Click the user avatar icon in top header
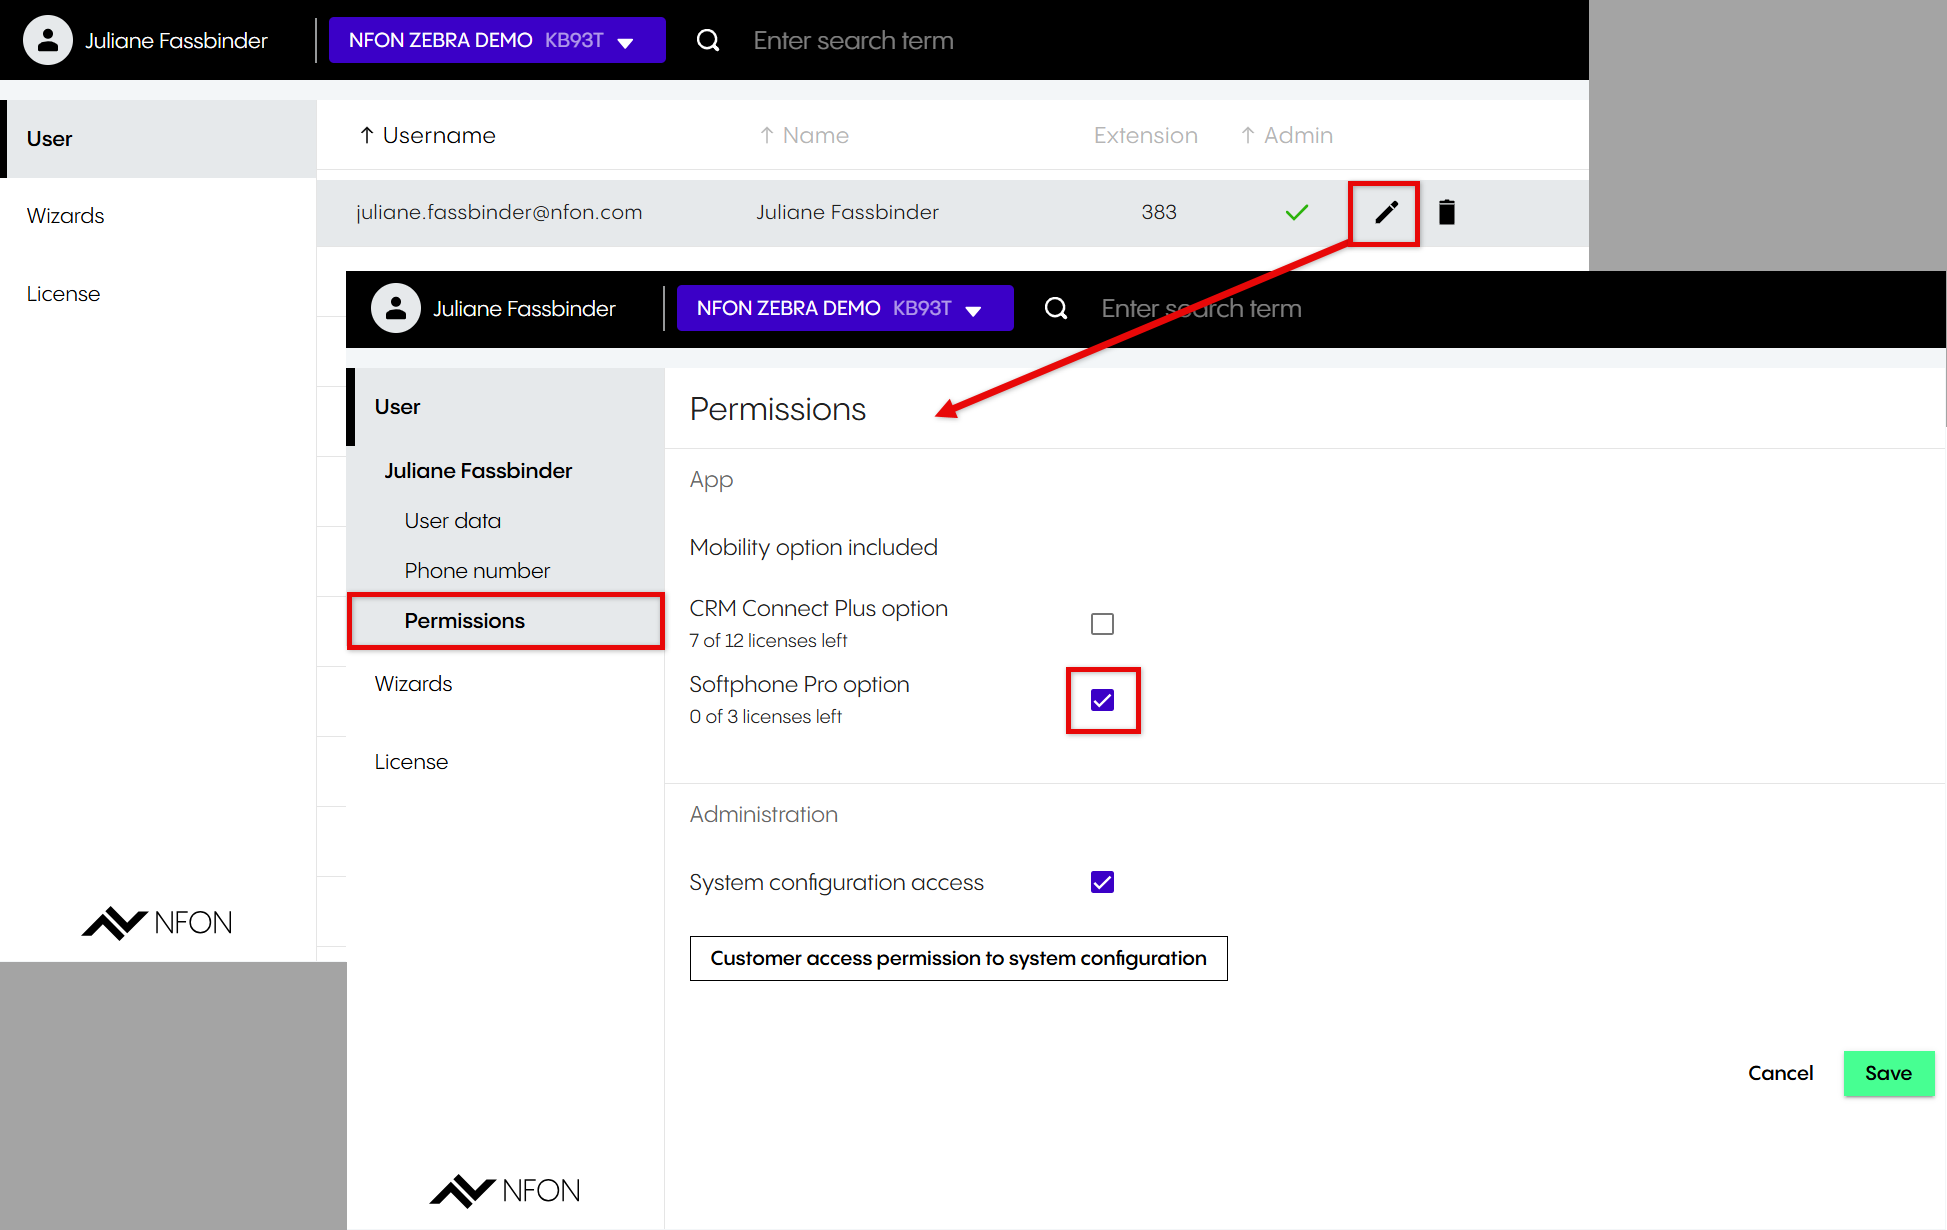Image resolution: width=1947 pixels, height=1230 pixels. point(47,40)
